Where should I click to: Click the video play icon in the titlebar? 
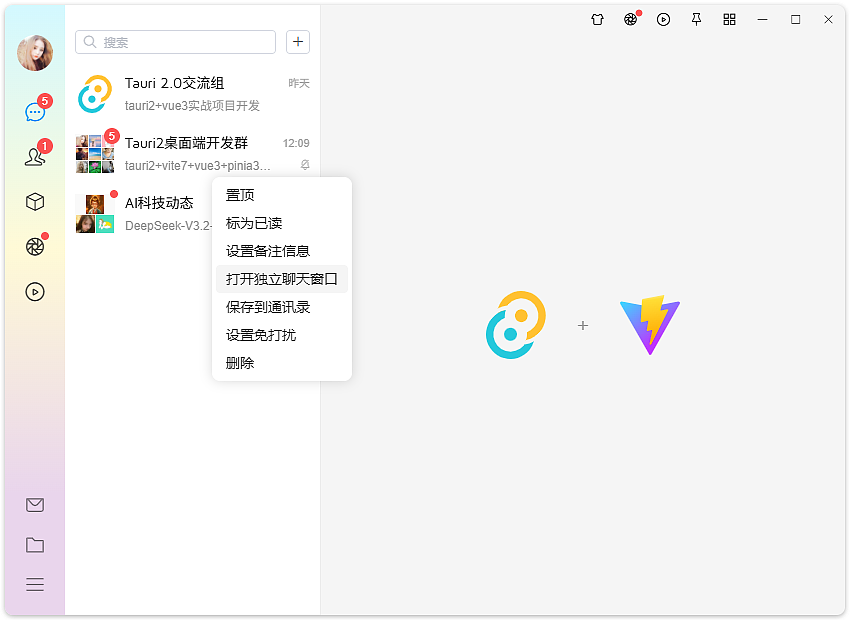663,19
